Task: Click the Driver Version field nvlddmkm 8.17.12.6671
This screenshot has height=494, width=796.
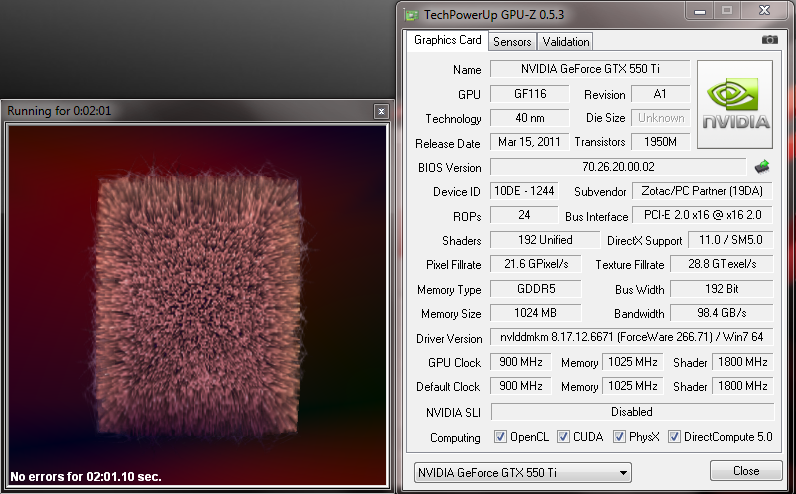Action: point(632,337)
